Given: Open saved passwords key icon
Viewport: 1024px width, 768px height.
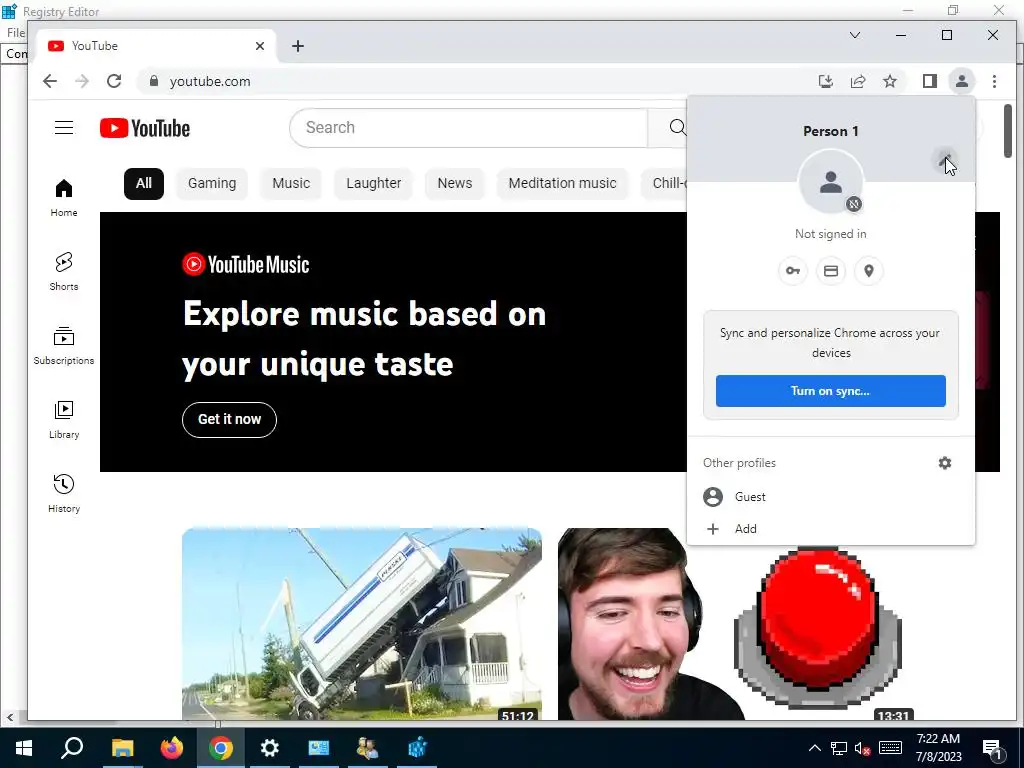Looking at the screenshot, I should 793,271.
